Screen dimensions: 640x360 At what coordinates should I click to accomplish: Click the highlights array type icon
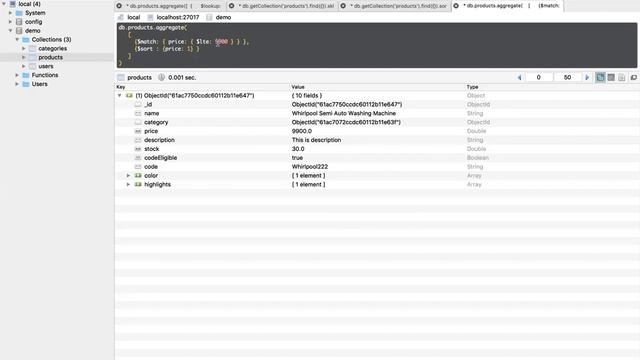138,184
